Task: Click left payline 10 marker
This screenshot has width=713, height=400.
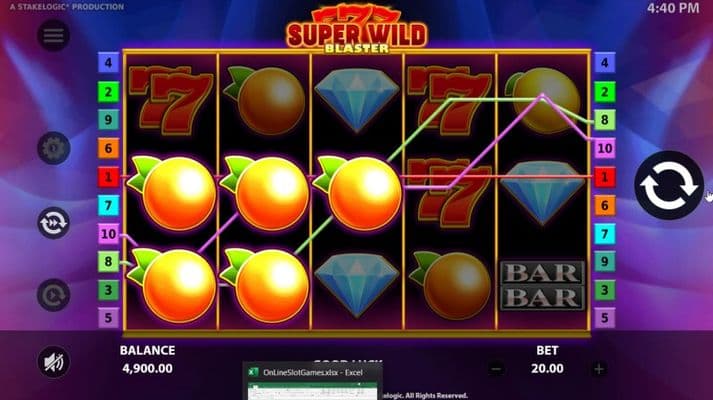Action: (108, 234)
